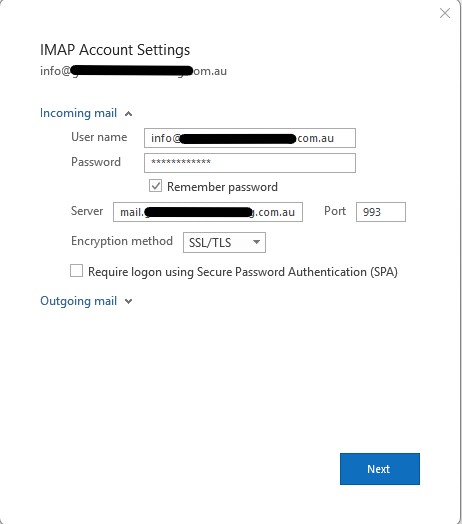Toggle the Remember password checkbox

(155, 186)
